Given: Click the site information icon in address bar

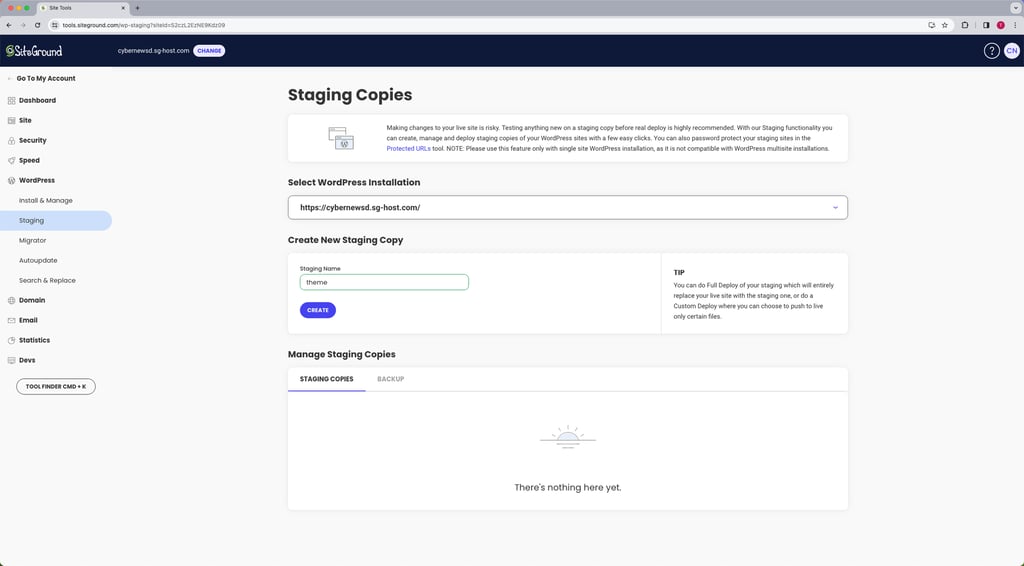Looking at the screenshot, I should pyautogui.click(x=56, y=25).
